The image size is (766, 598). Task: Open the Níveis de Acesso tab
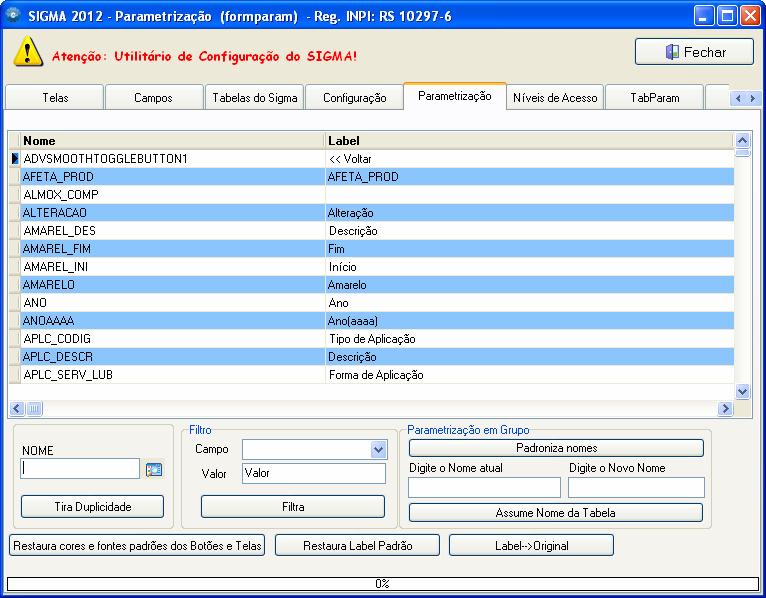pyautogui.click(x=555, y=98)
